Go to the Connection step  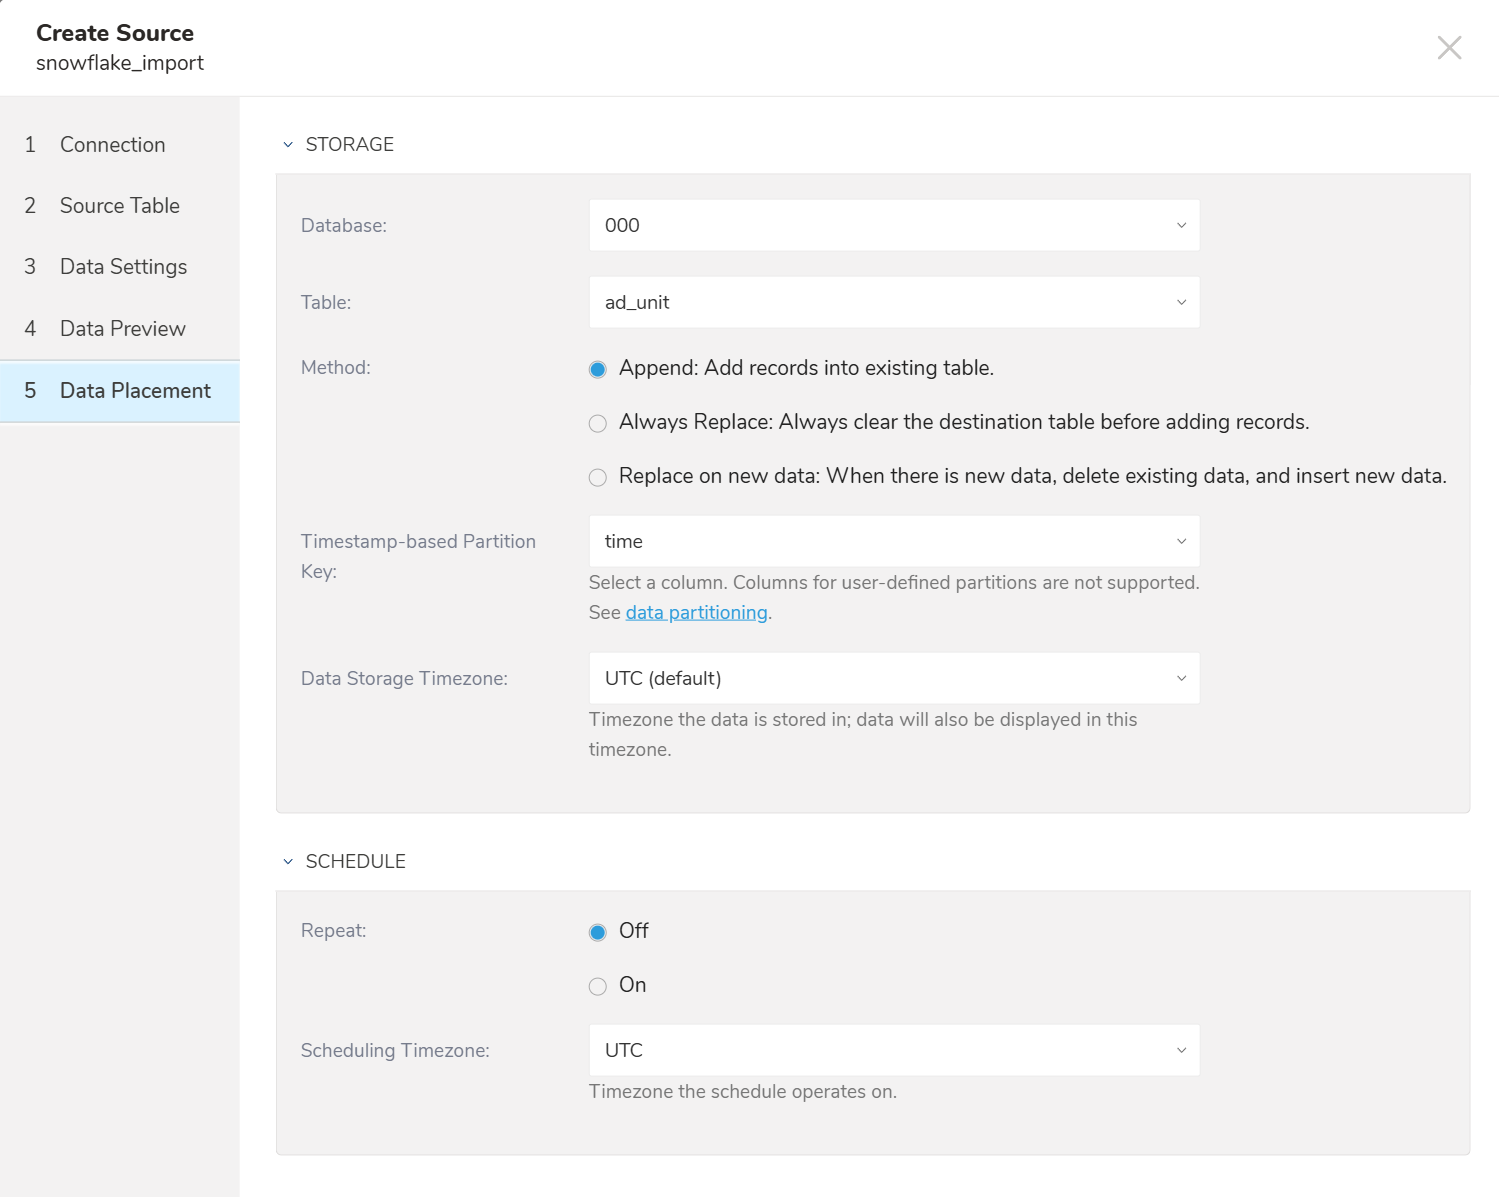coord(112,145)
